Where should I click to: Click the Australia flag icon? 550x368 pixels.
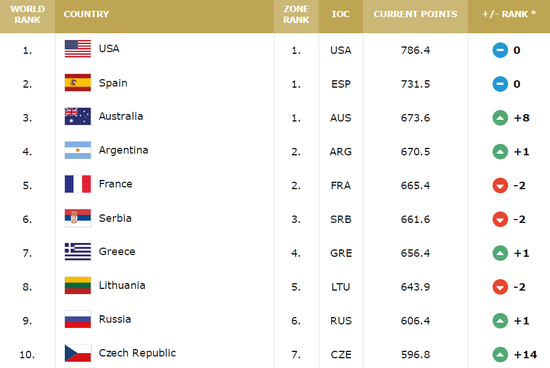(78, 116)
